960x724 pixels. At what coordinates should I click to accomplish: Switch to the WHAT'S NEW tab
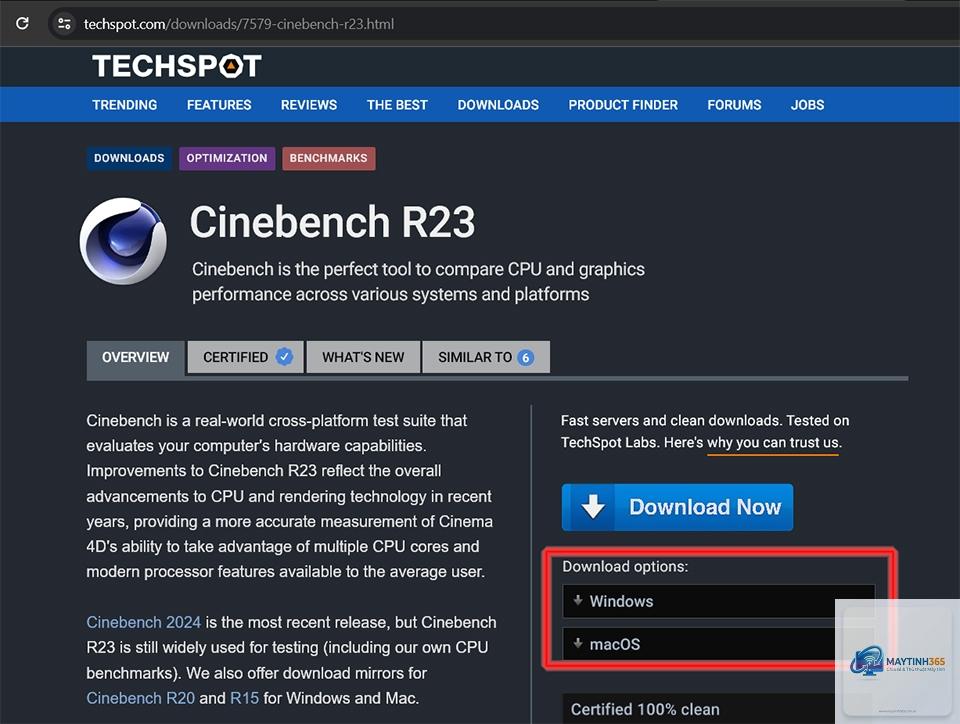(x=363, y=357)
